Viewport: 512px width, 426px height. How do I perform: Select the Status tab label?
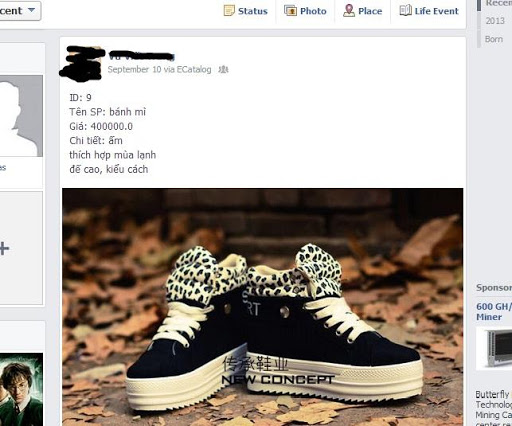(x=253, y=11)
